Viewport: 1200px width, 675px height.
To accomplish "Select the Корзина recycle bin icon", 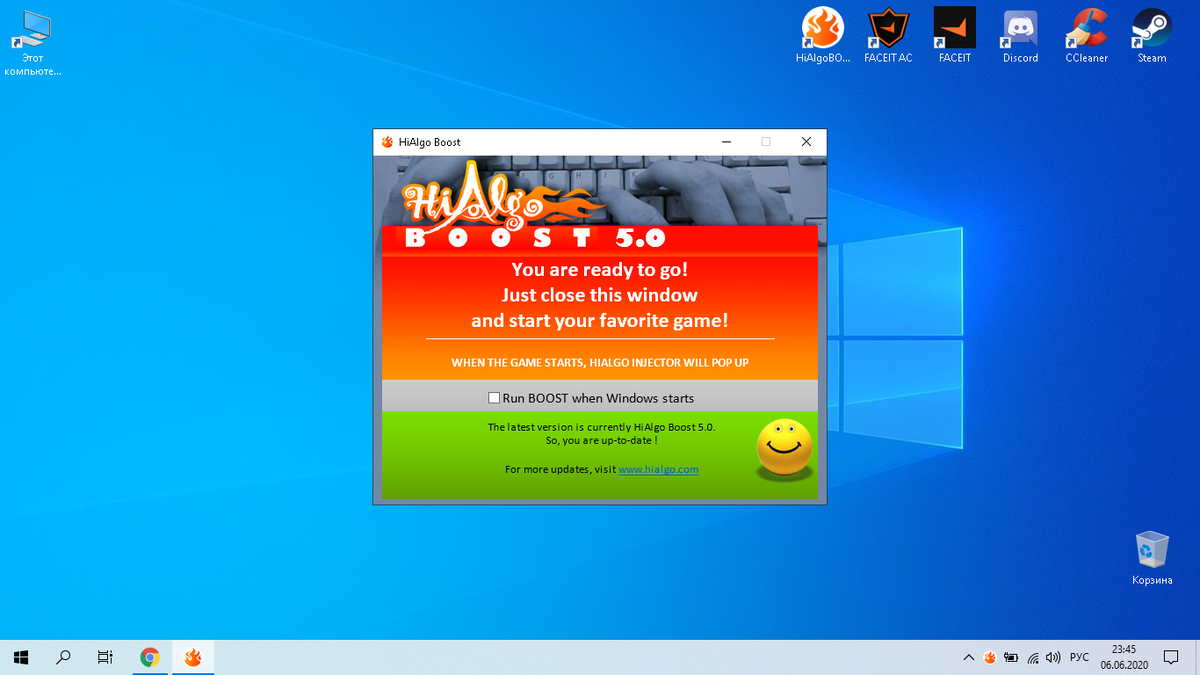I will [x=1152, y=558].
